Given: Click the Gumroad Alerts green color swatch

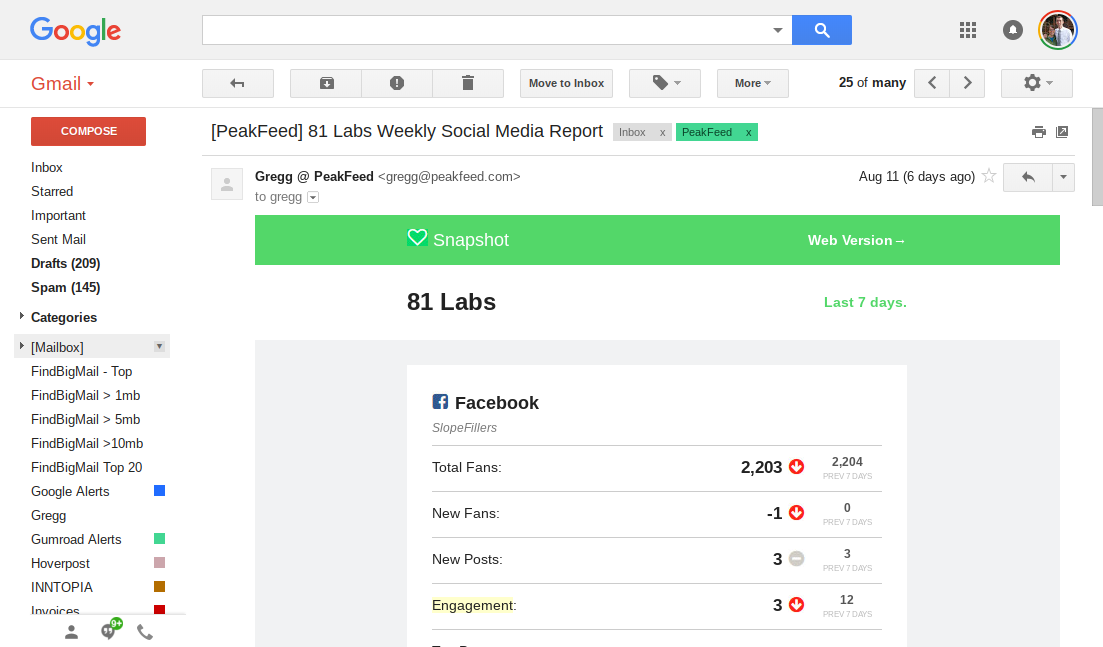Looking at the screenshot, I should [160, 539].
